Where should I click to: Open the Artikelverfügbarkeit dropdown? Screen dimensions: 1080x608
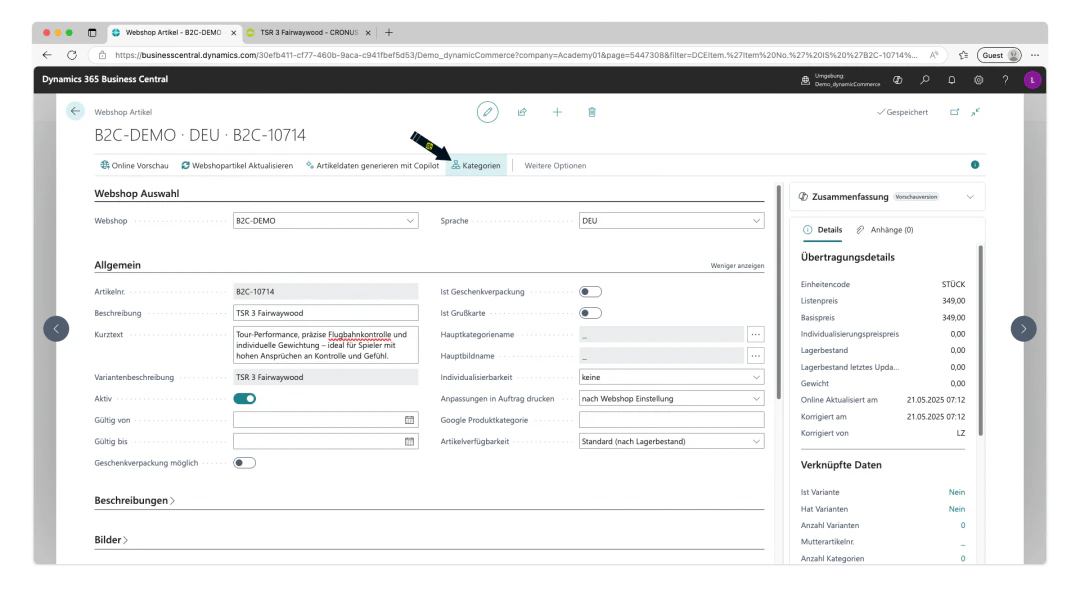tap(672, 441)
